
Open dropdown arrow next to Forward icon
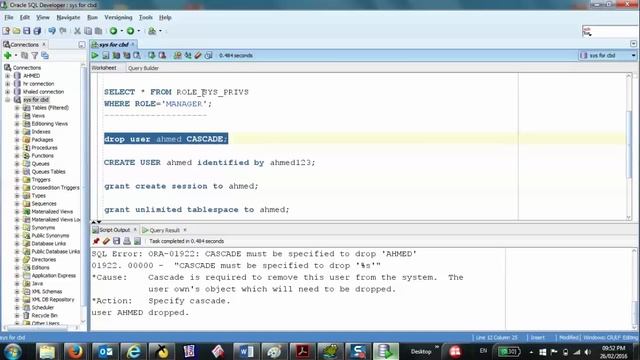tap(139, 31)
